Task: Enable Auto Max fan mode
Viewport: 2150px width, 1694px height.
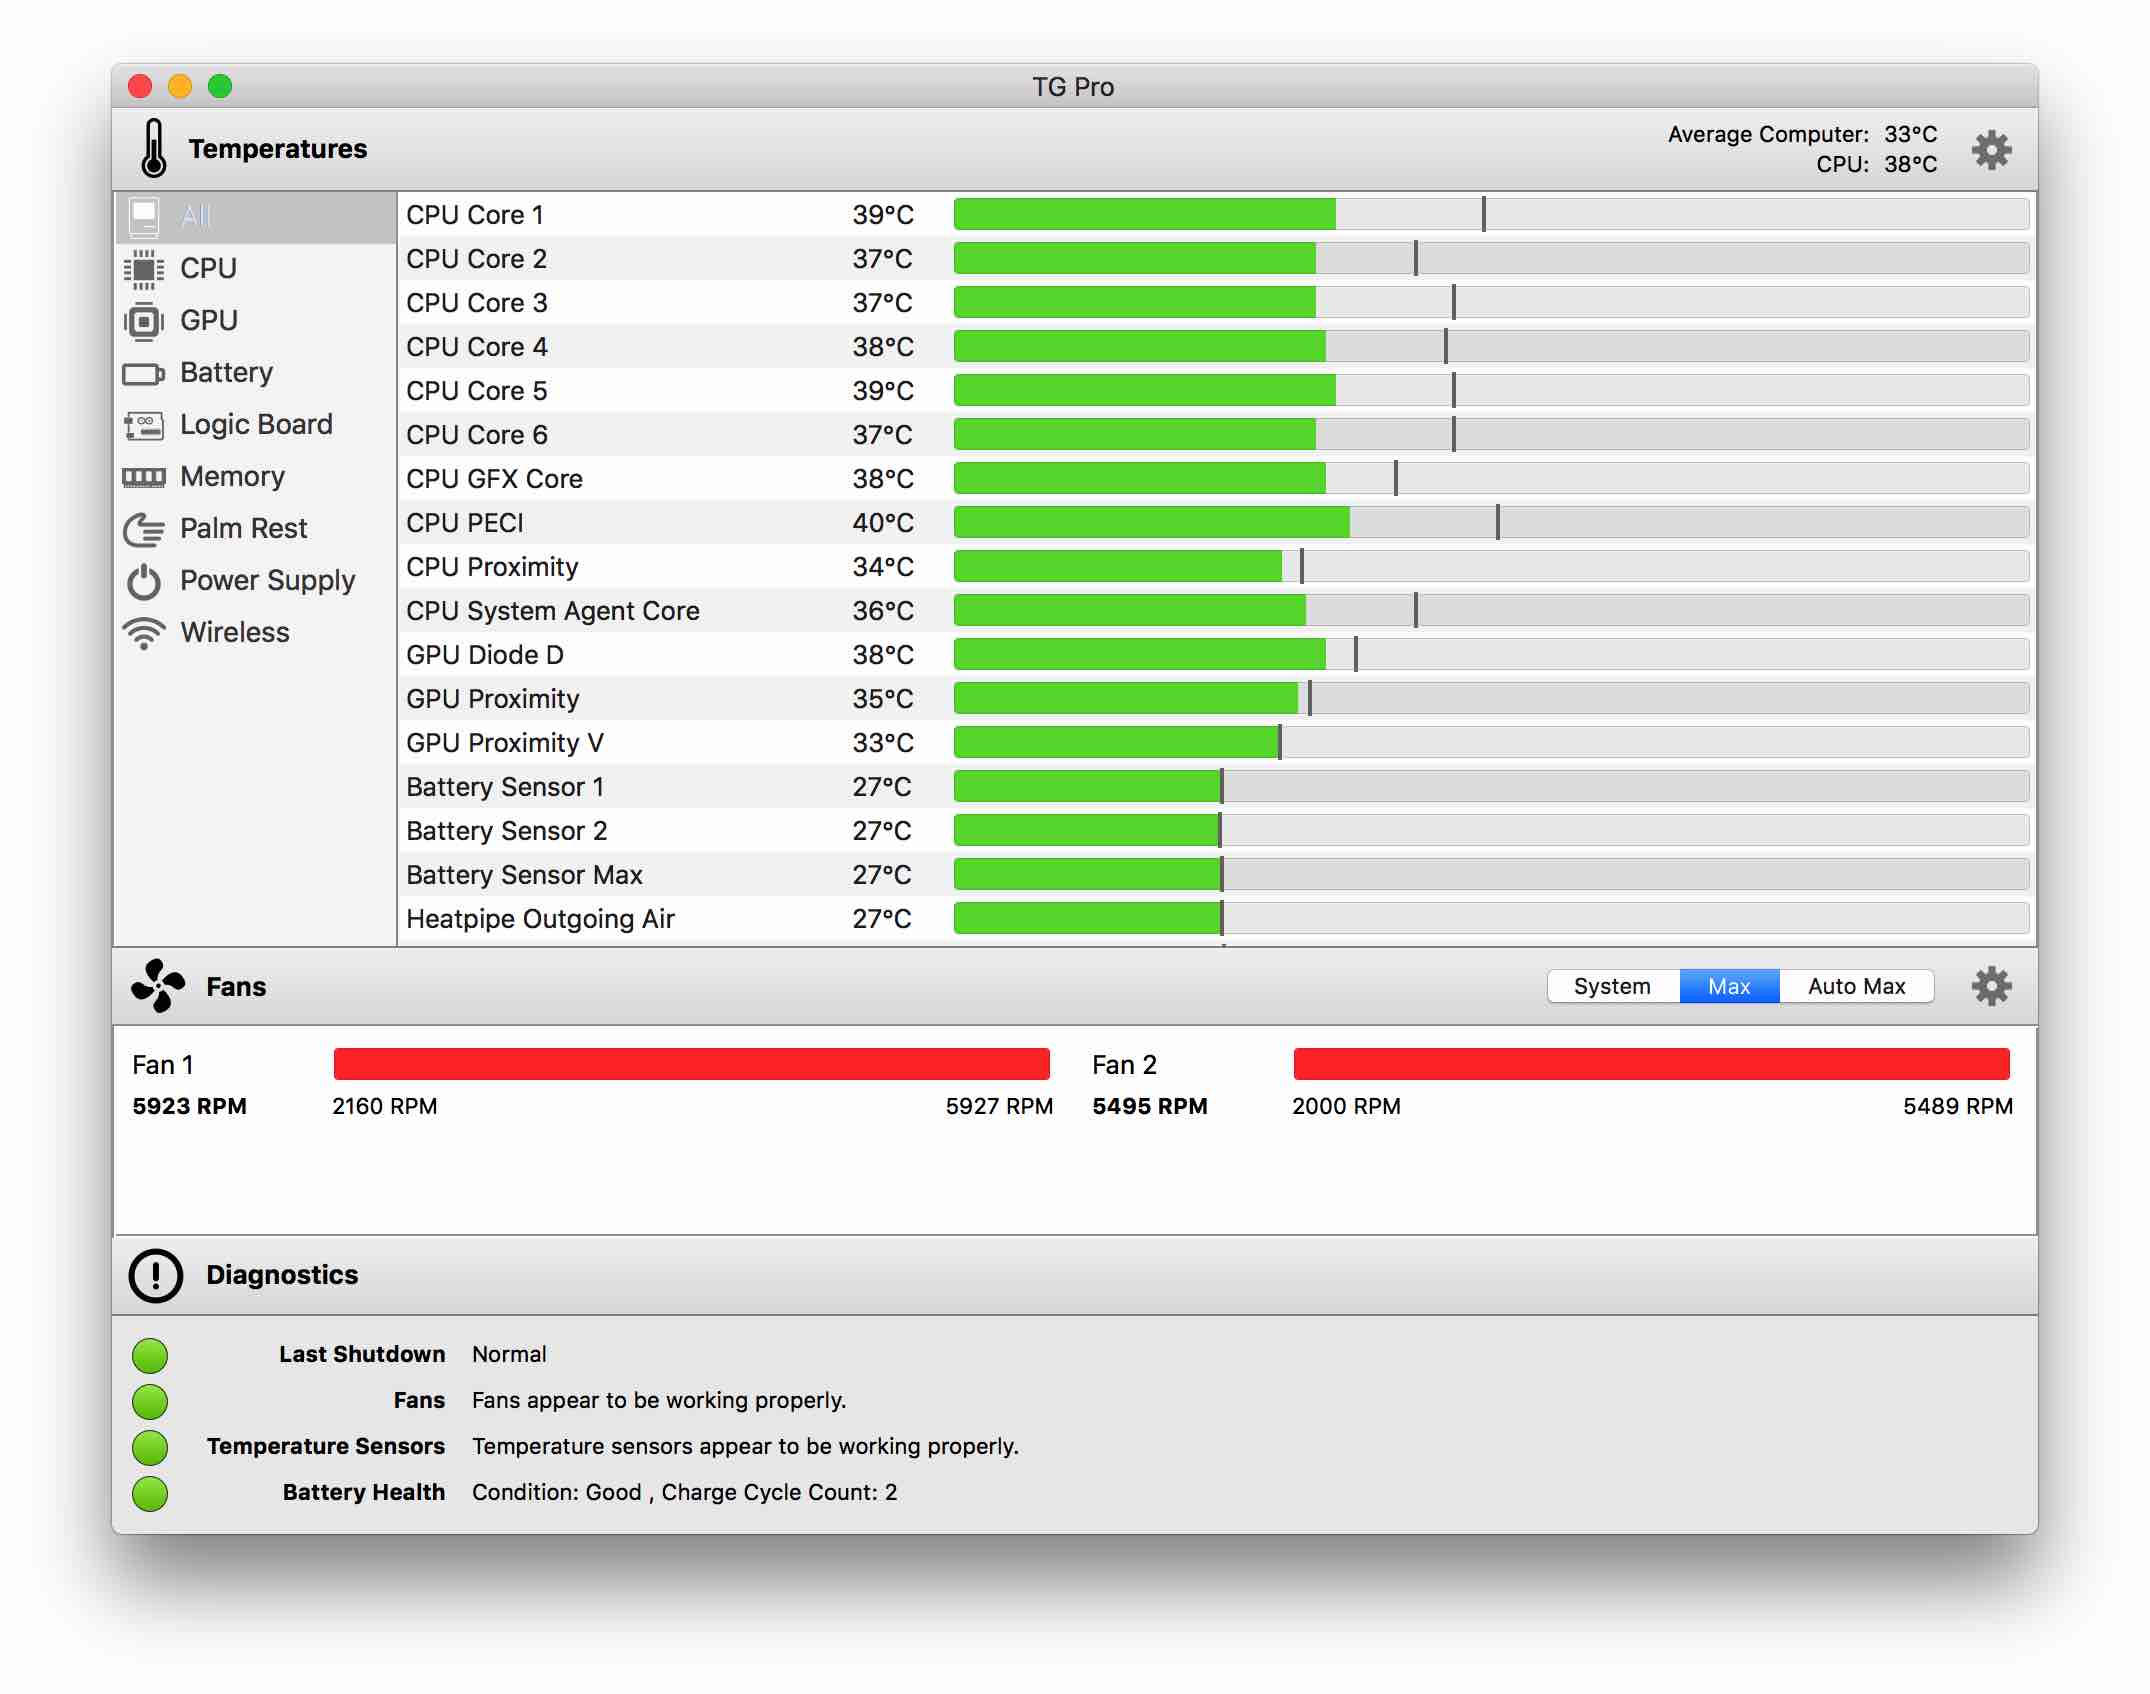Action: point(1856,986)
